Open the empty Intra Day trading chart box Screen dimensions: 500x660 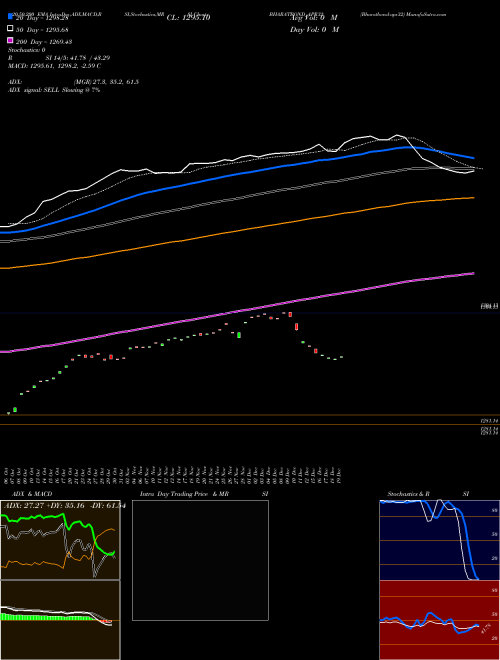coord(200,560)
